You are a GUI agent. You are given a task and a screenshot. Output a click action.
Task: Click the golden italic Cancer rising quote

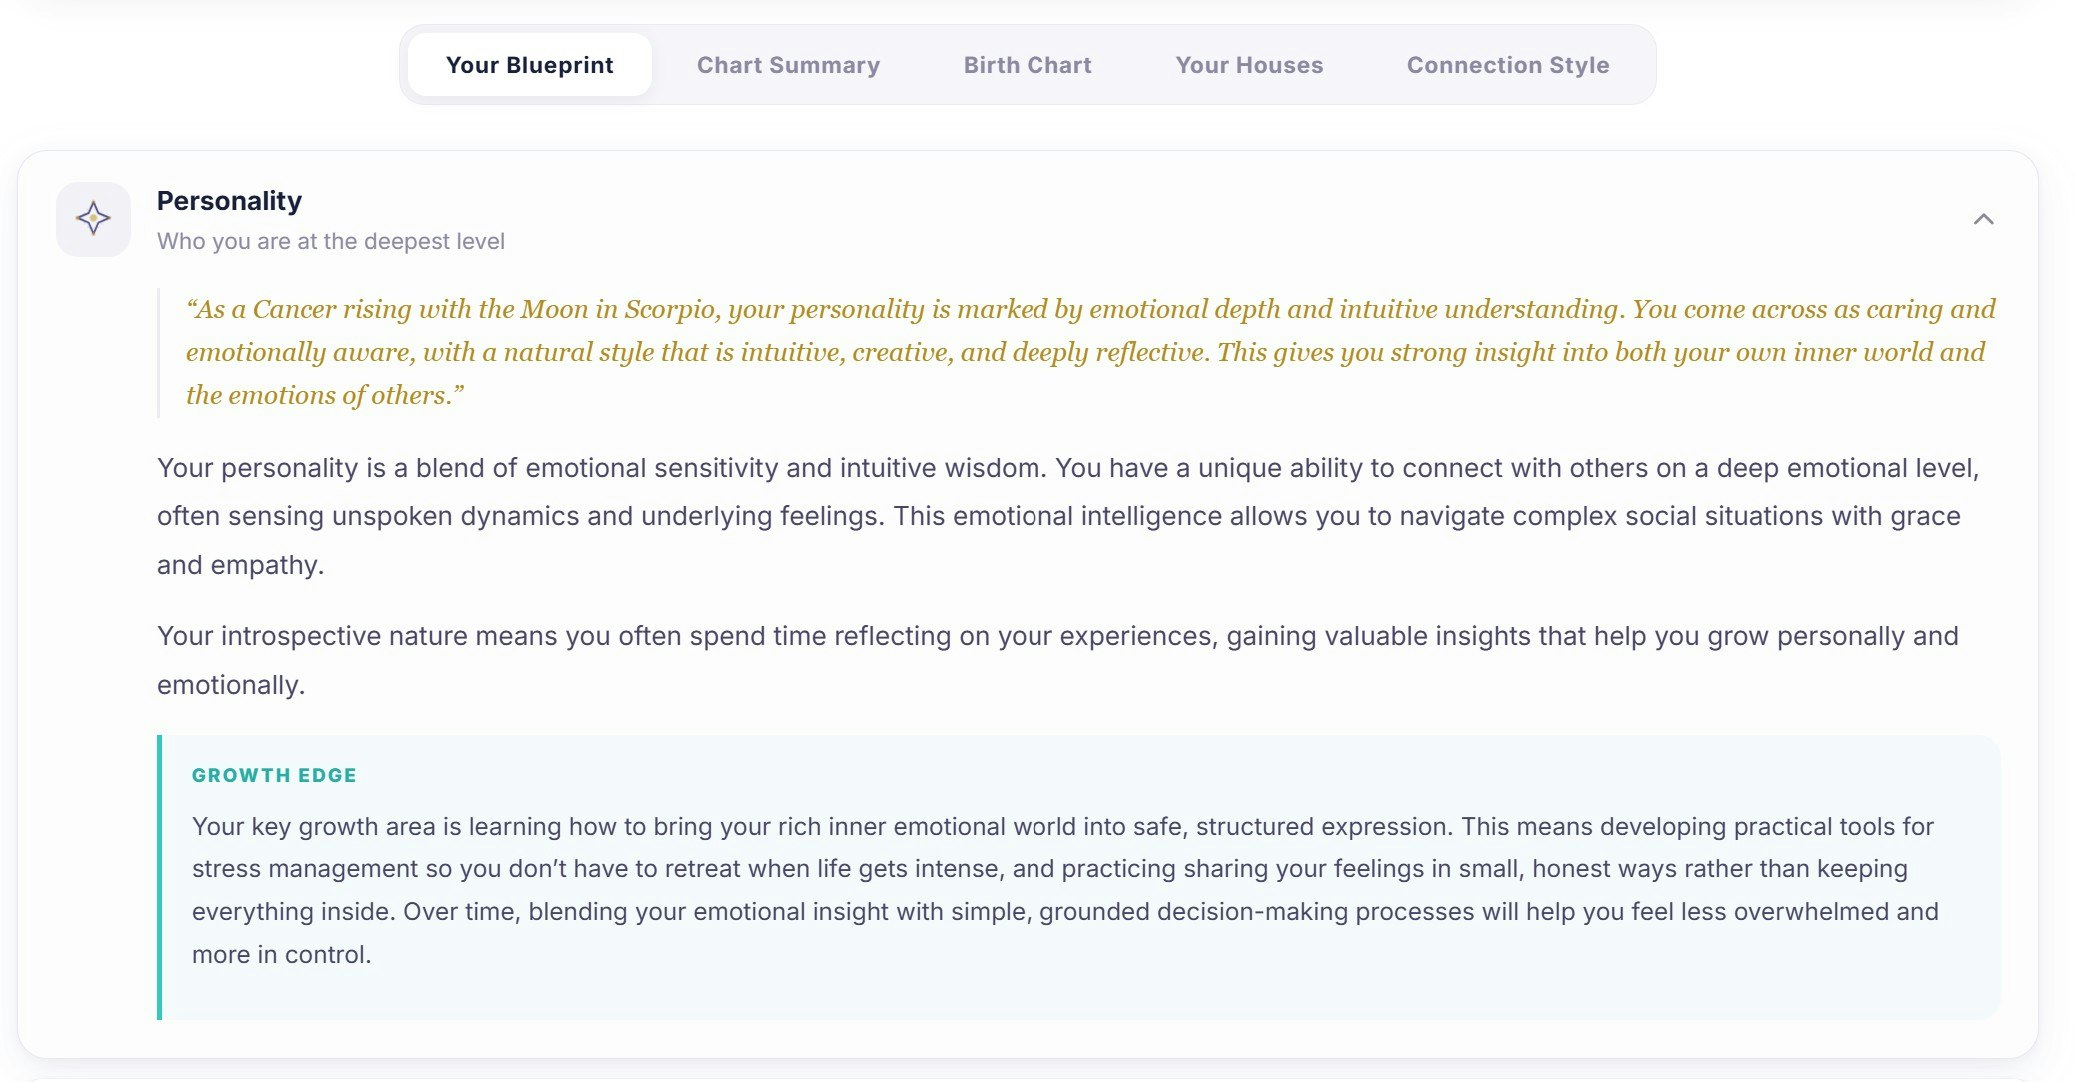pos(1090,352)
